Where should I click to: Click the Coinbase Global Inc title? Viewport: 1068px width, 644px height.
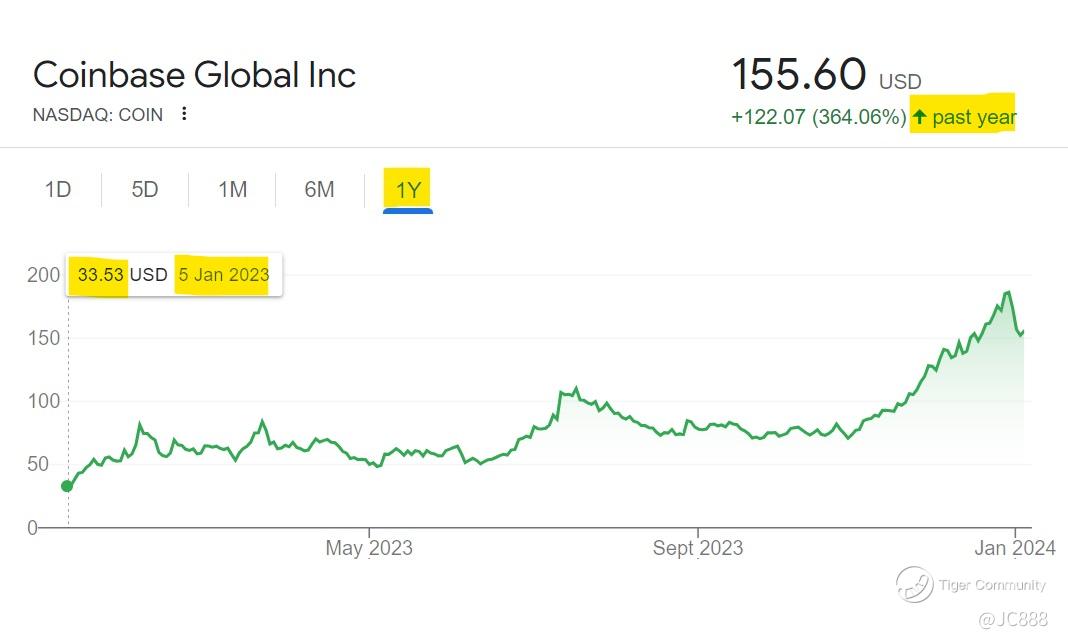tap(194, 75)
